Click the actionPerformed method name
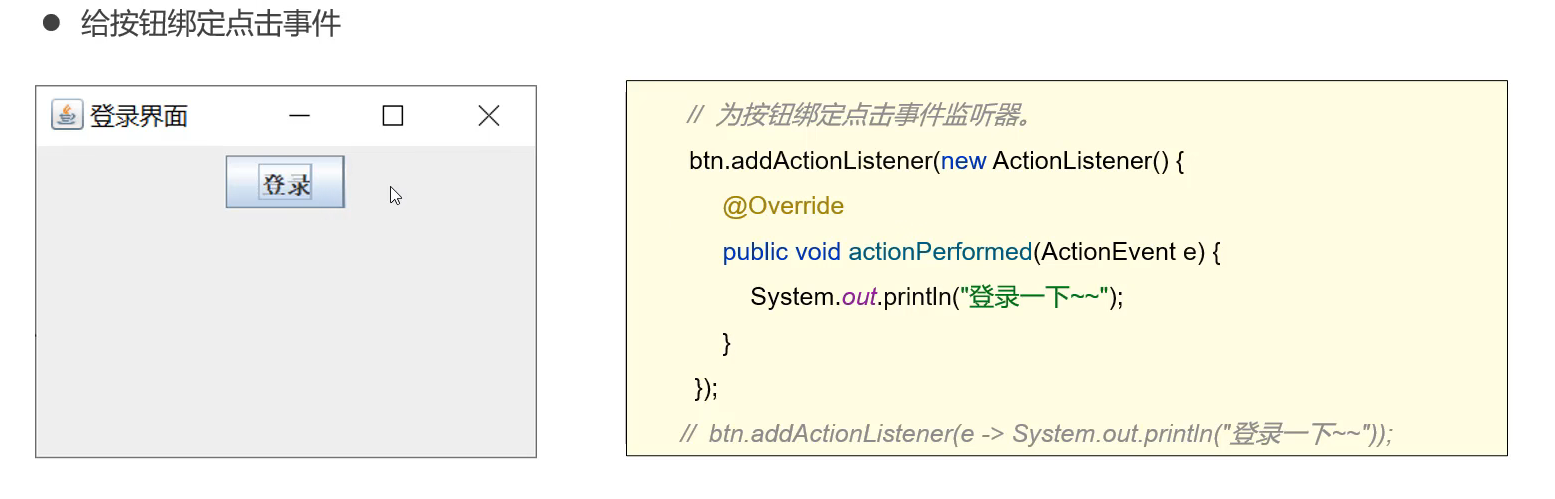Image resolution: width=1555 pixels, height=499 pixels. [x=940, y=252]
